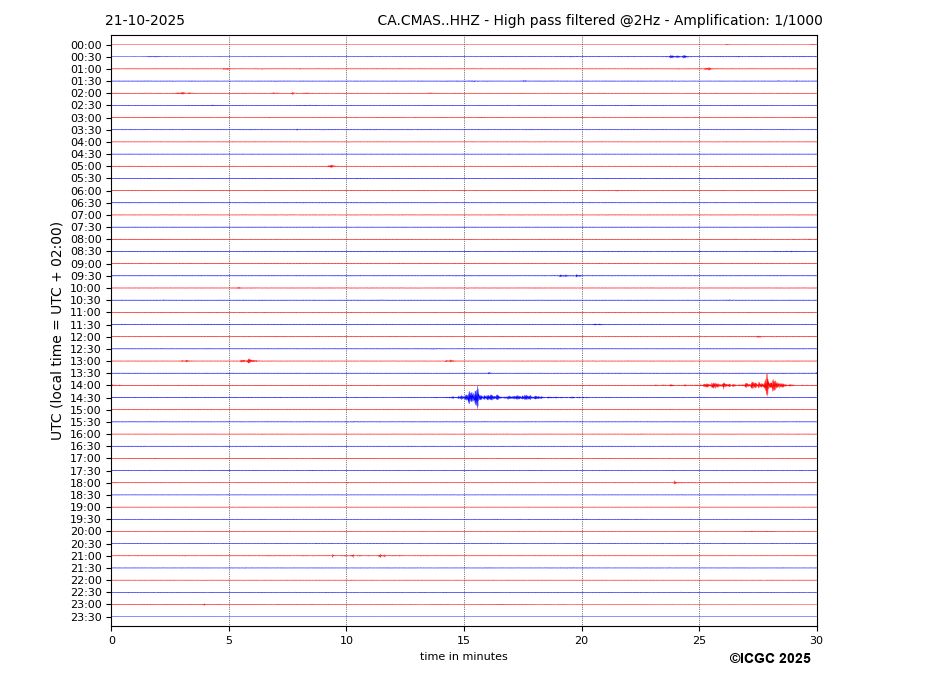927x696 pixels.
Task: Click the 12:00 y-axis label
Action: 85,337
